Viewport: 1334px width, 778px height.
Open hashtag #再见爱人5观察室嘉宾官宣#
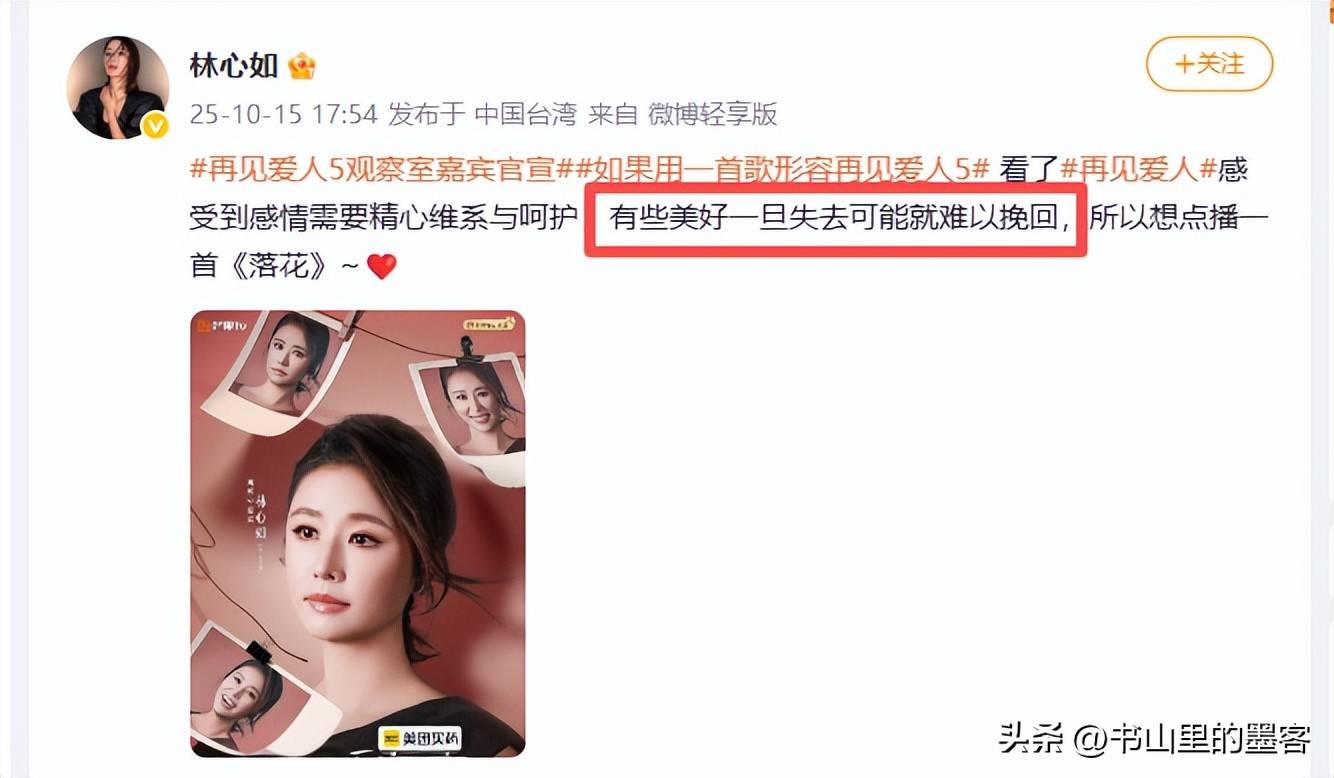[x=372, y=169]
